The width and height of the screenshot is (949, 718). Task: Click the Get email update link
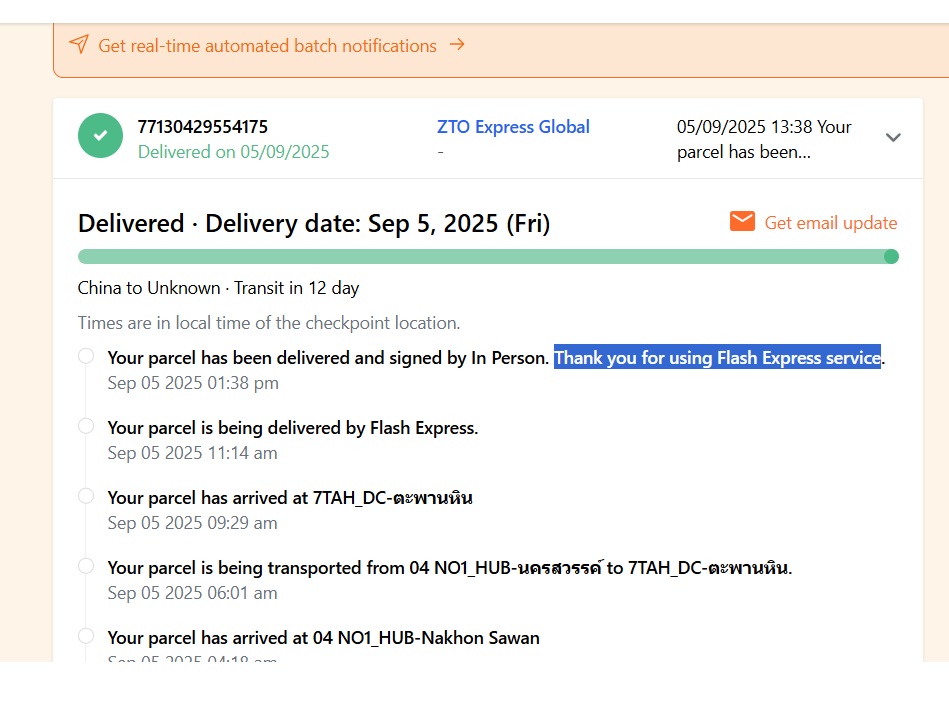[x=830, y=223]
